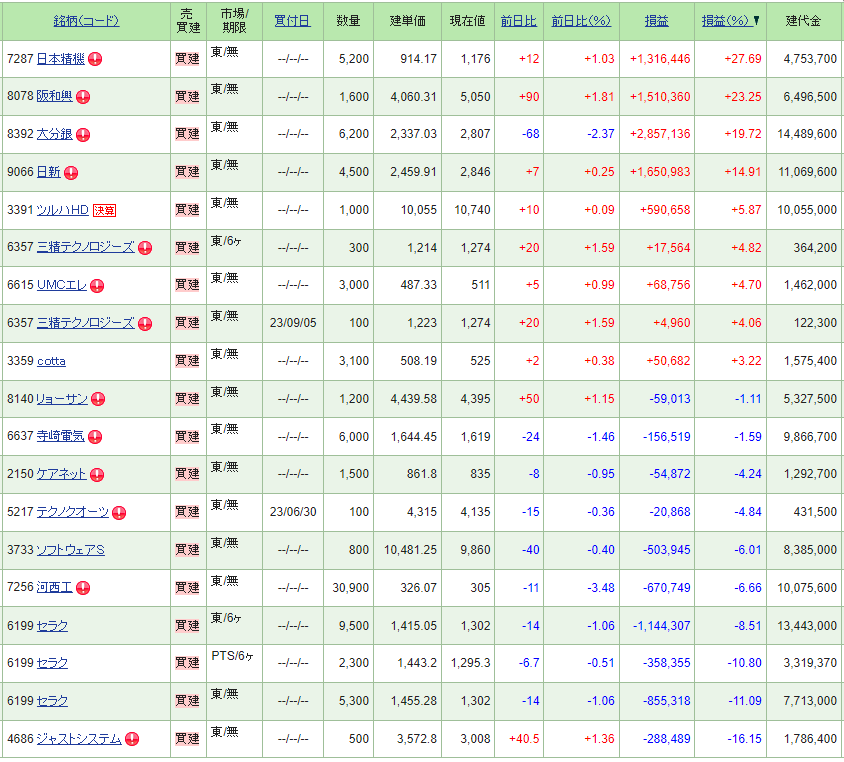The width and height of the screenshot is (844, 762).
Task: Click the quantity value 30,900
Action: point(350,588)
